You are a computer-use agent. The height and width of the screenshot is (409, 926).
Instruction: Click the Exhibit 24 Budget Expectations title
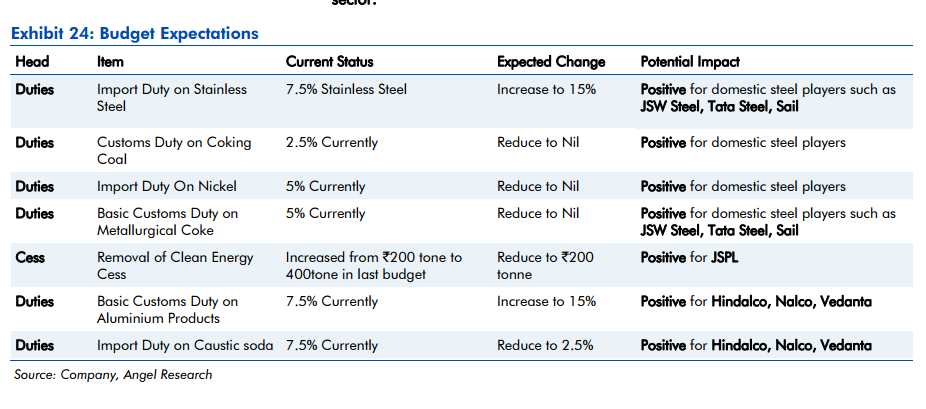pyautogui.click(x=134, y=34)
